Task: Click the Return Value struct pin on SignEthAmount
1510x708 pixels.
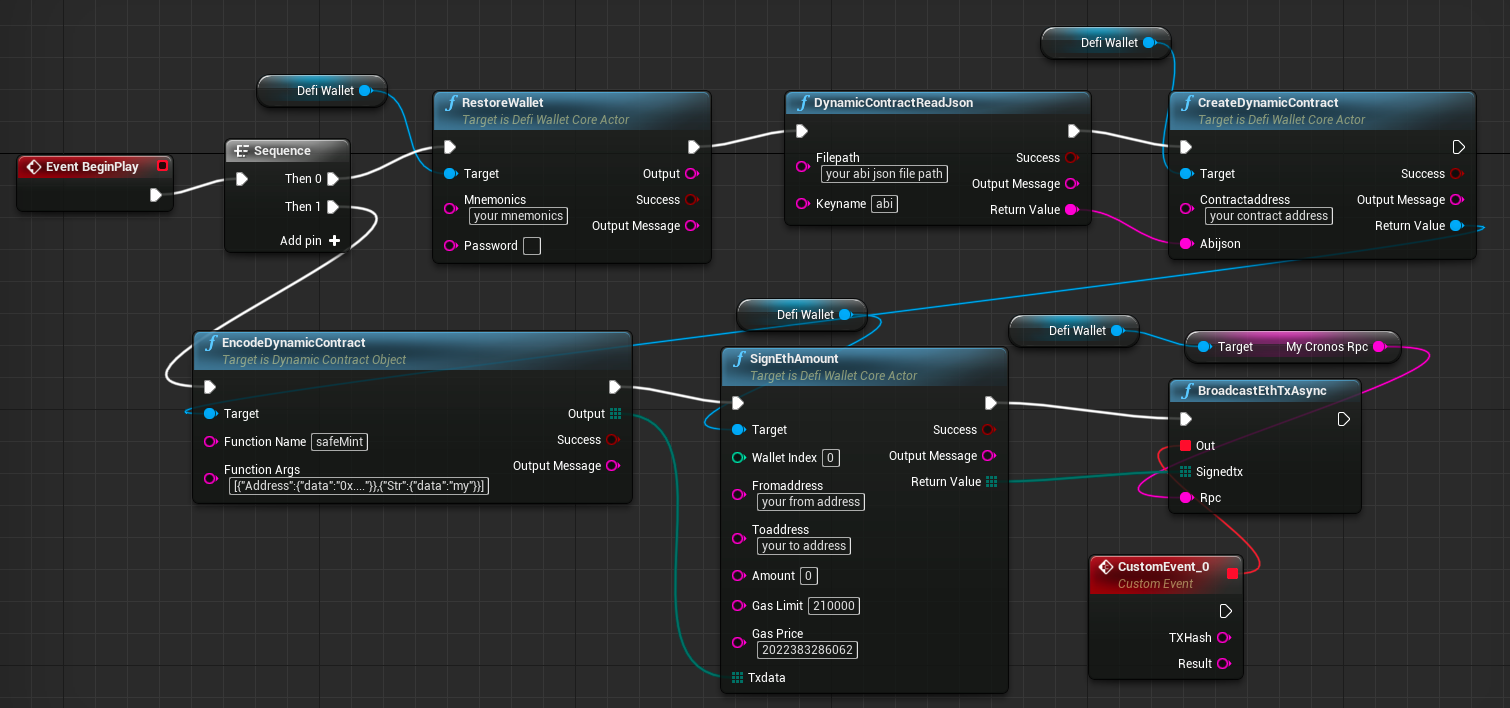Action: [990, 481]
